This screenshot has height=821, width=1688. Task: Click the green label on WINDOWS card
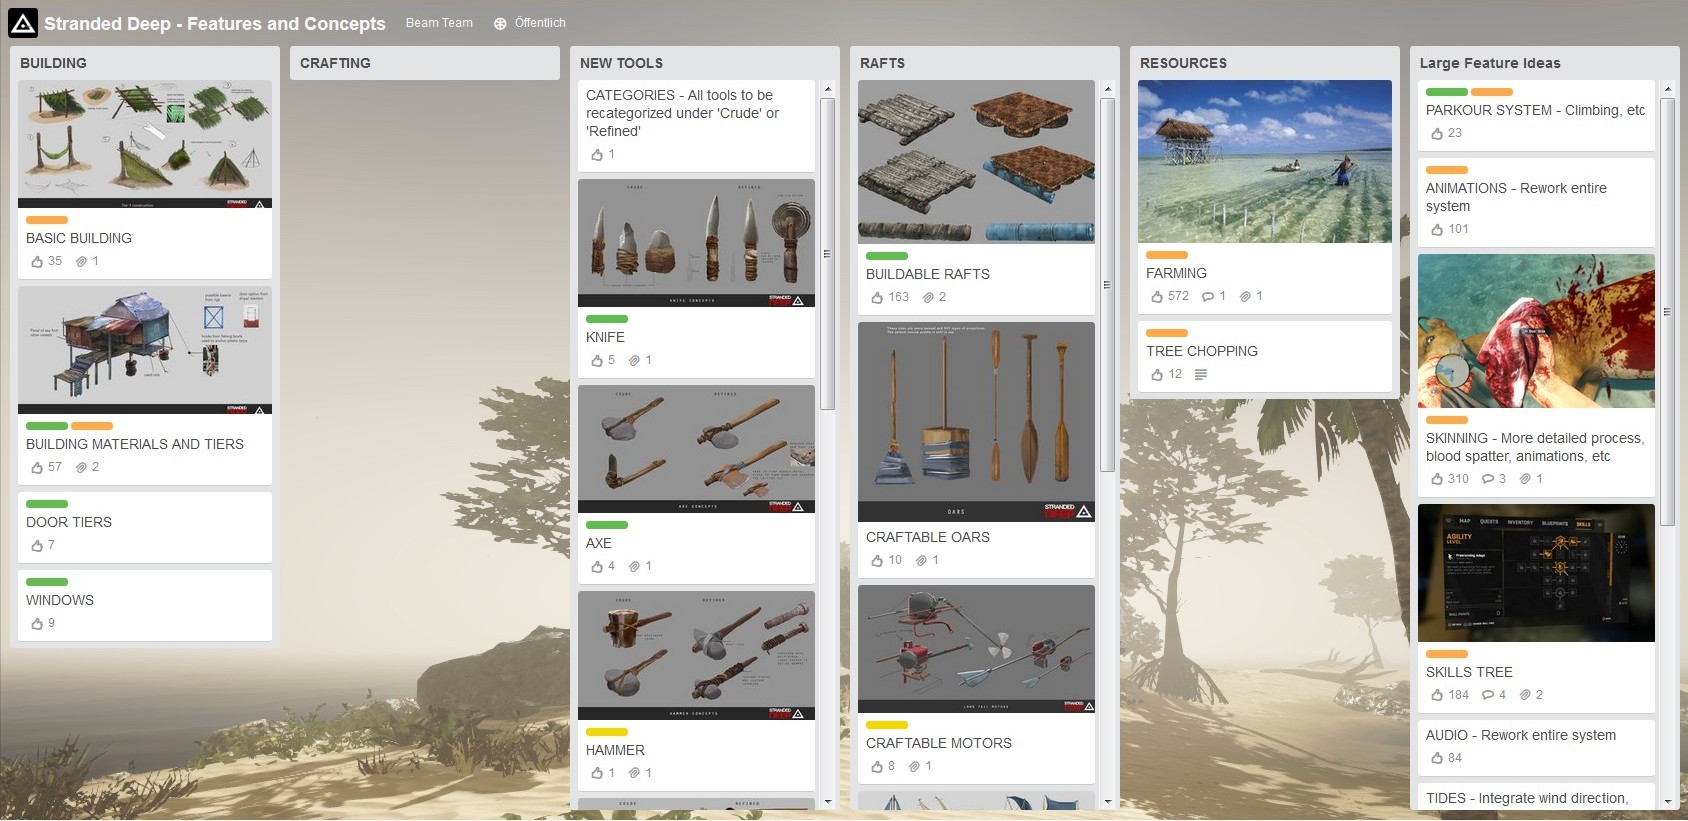tap(47, 582)
